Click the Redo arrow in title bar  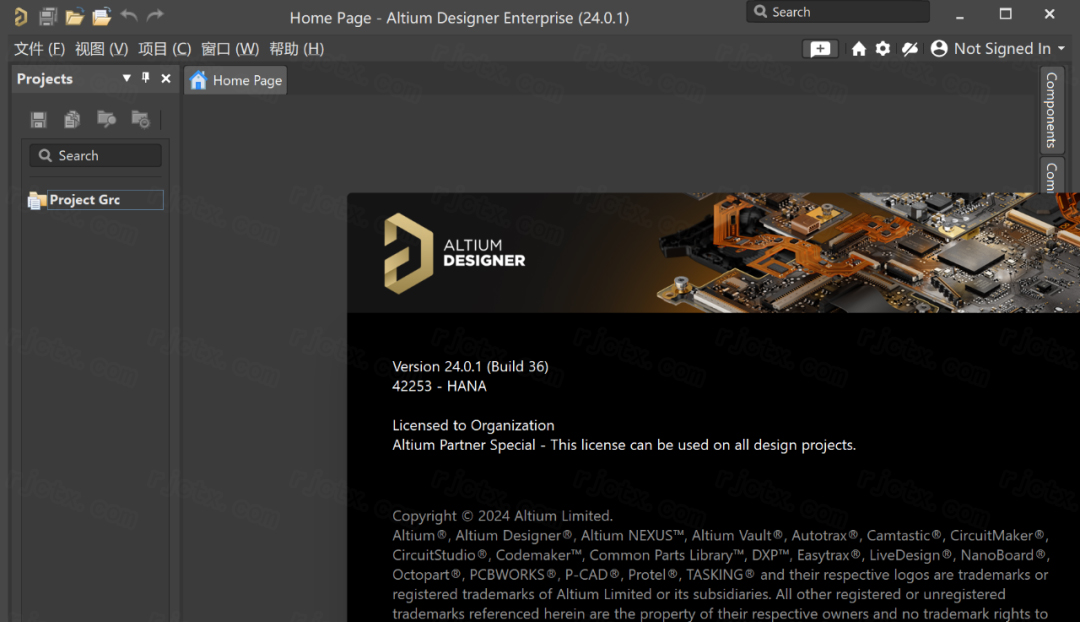pos(155,16)
